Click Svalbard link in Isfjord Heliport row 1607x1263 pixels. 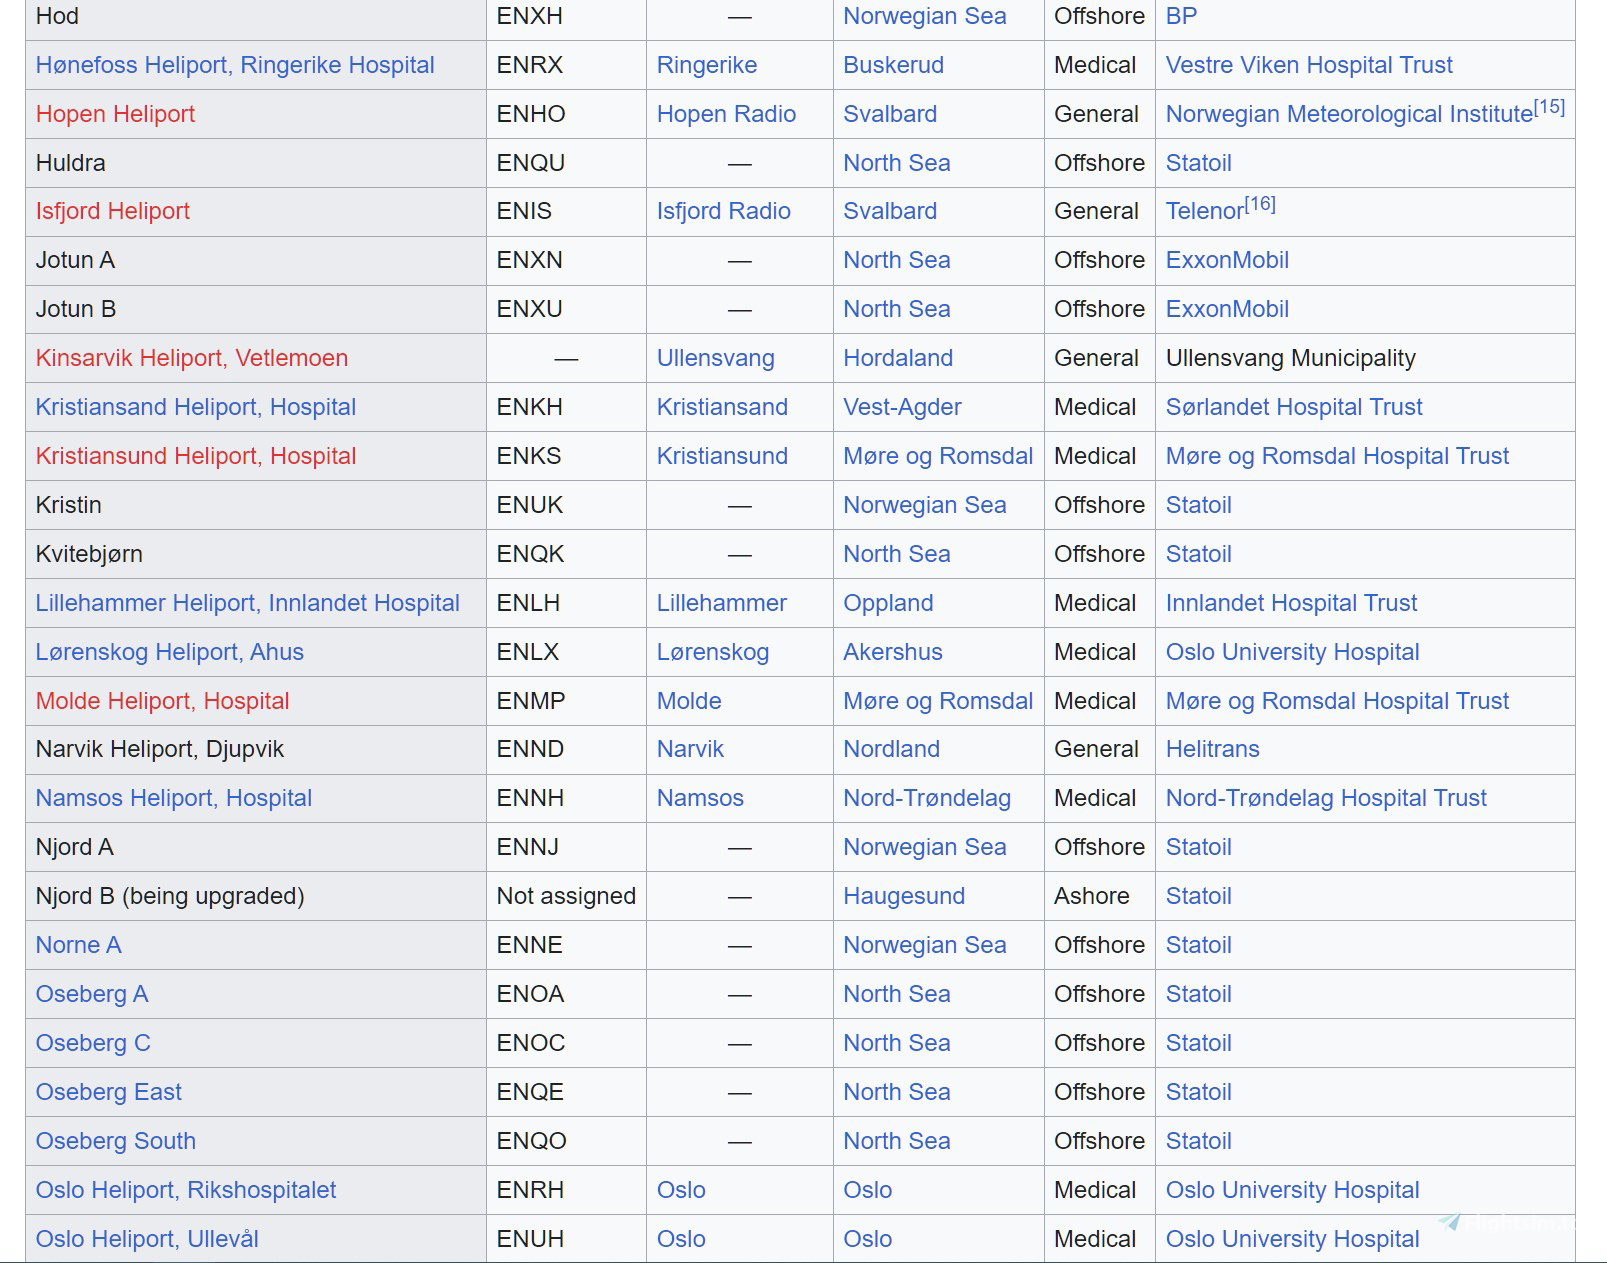tap(890, 211)
